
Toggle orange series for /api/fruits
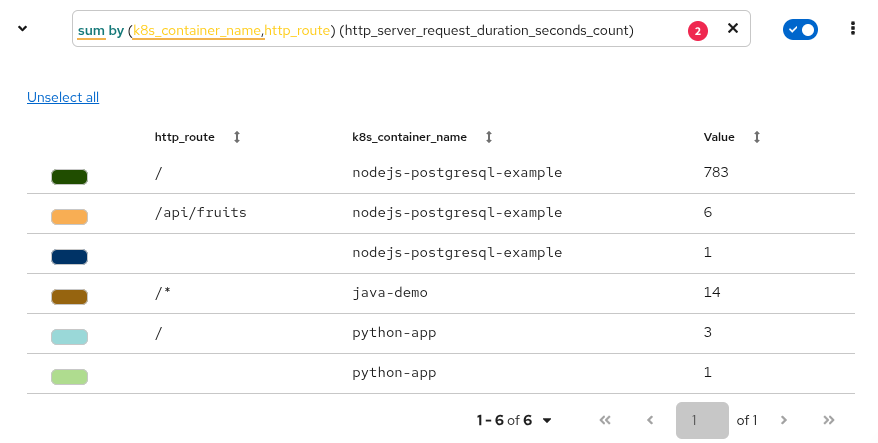(x=69, y=217)
